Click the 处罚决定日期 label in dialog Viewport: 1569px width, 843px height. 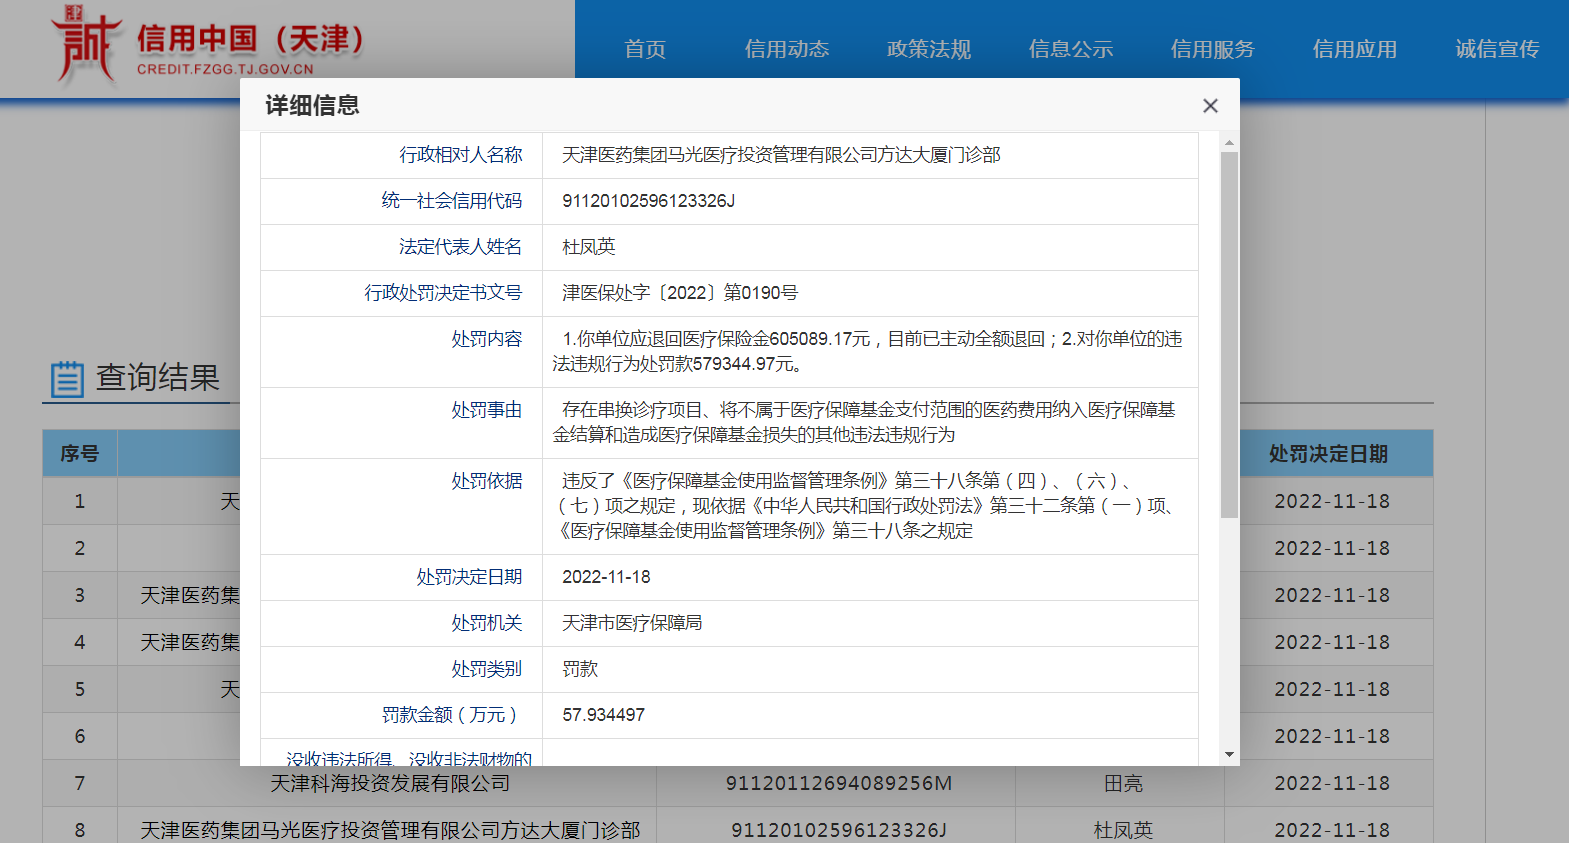[x=470, y=577]
